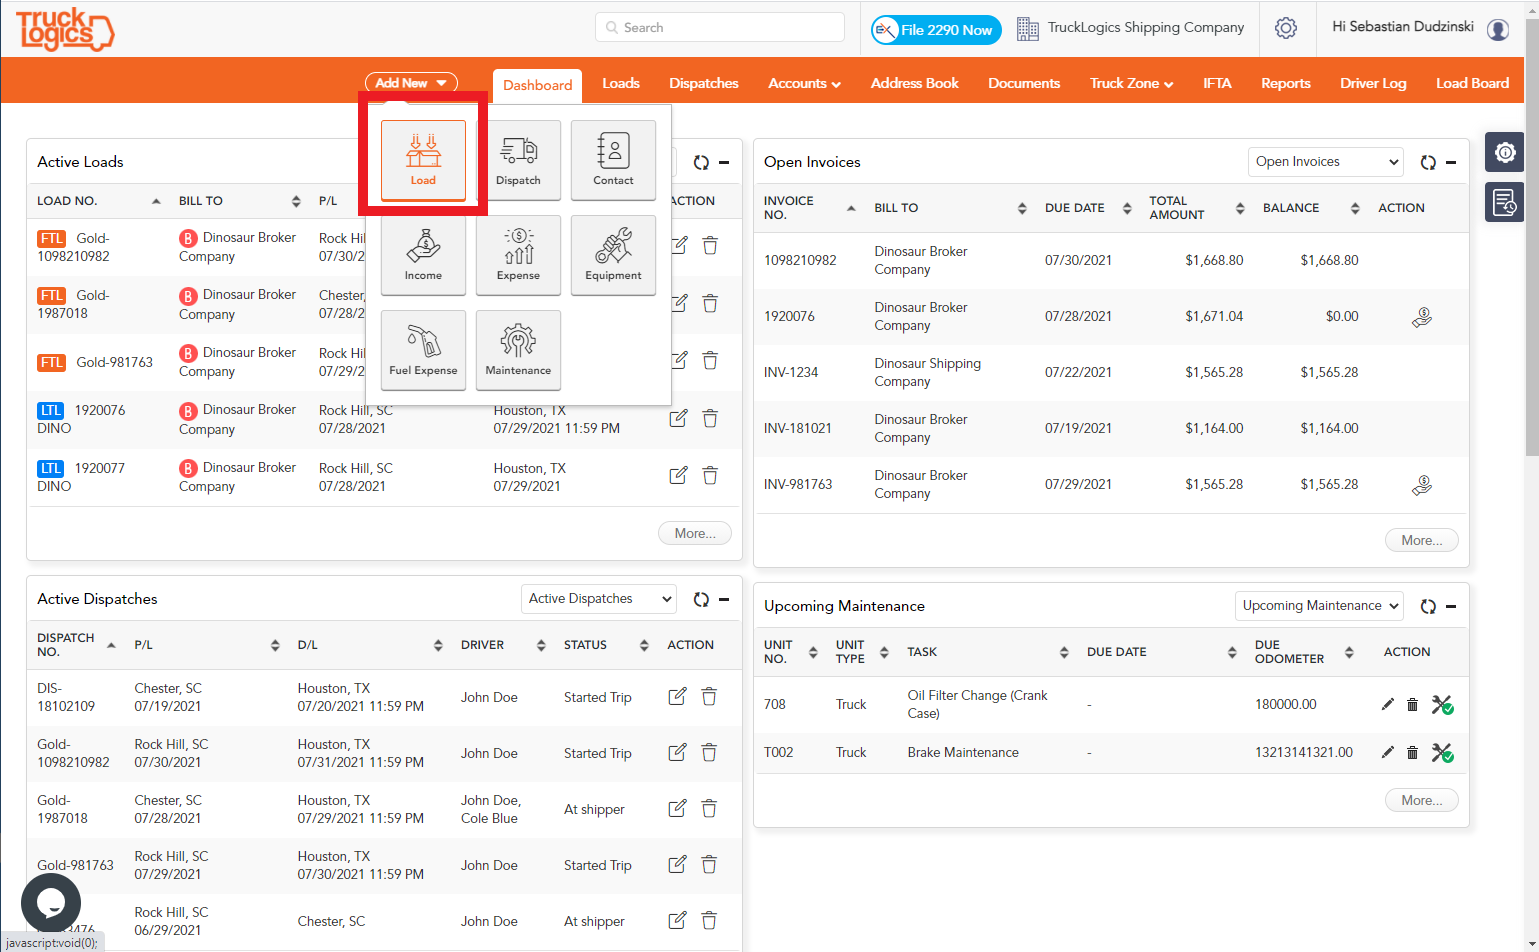Go to the Loads page
This screenshot has width=1539, height=952.
point(621,83)
